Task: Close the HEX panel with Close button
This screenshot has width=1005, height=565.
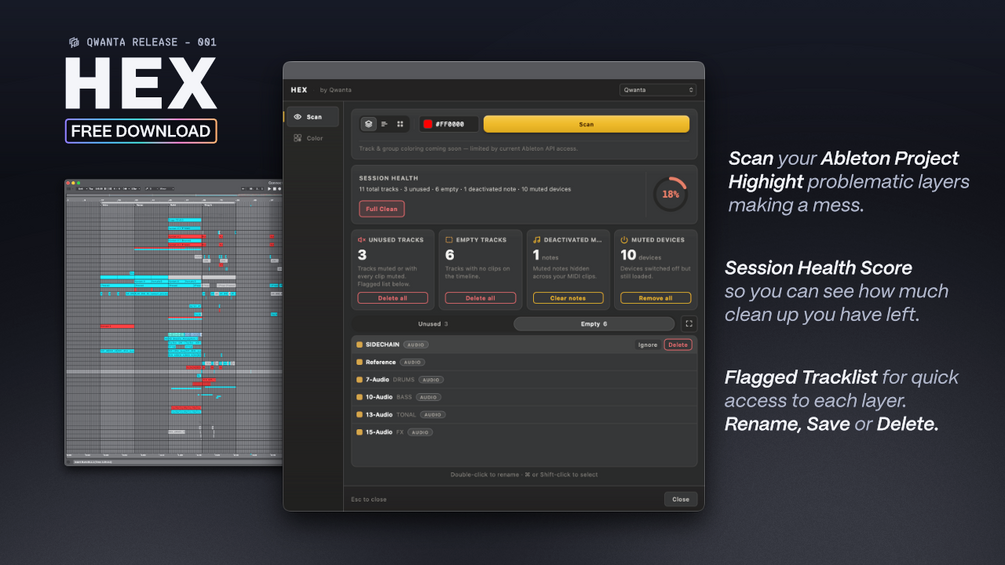Action: pos(681,499)
